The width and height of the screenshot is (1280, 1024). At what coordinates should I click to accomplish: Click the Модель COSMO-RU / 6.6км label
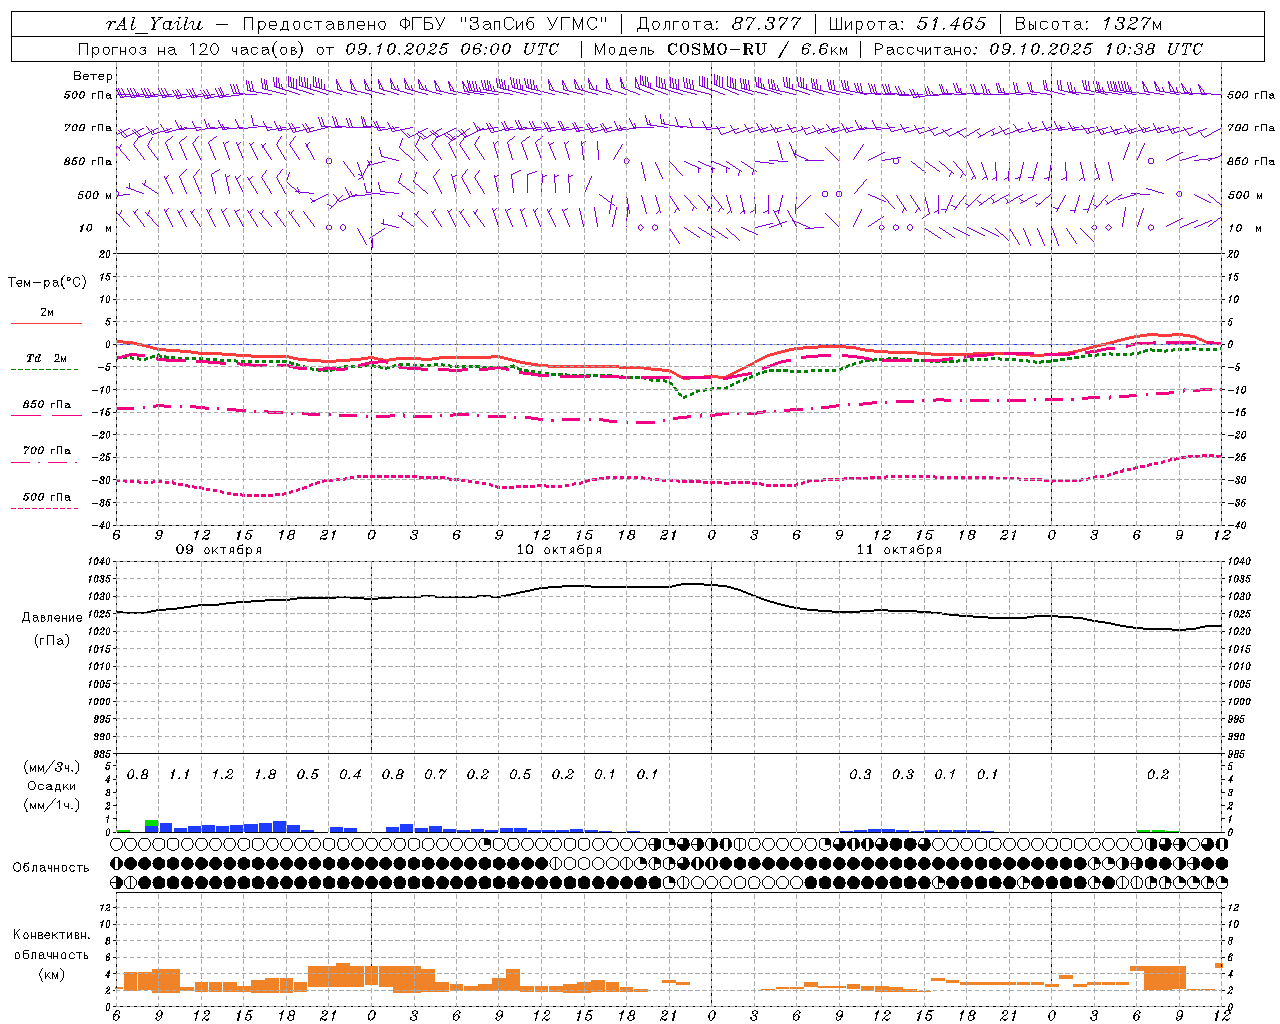[x=720, y=49]
